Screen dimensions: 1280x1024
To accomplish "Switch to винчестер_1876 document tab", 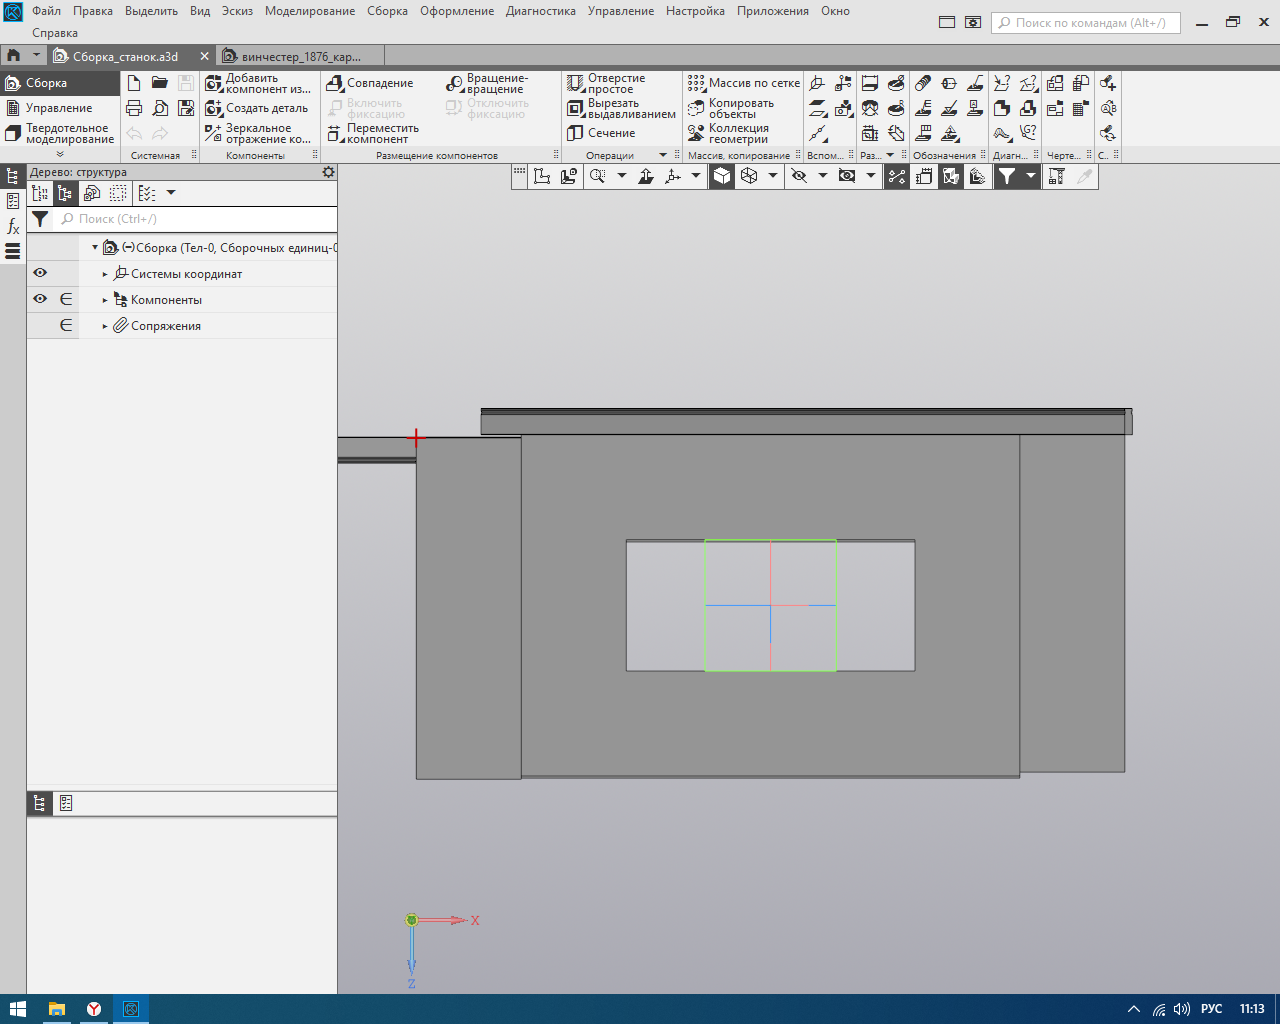I will point(300,57).
